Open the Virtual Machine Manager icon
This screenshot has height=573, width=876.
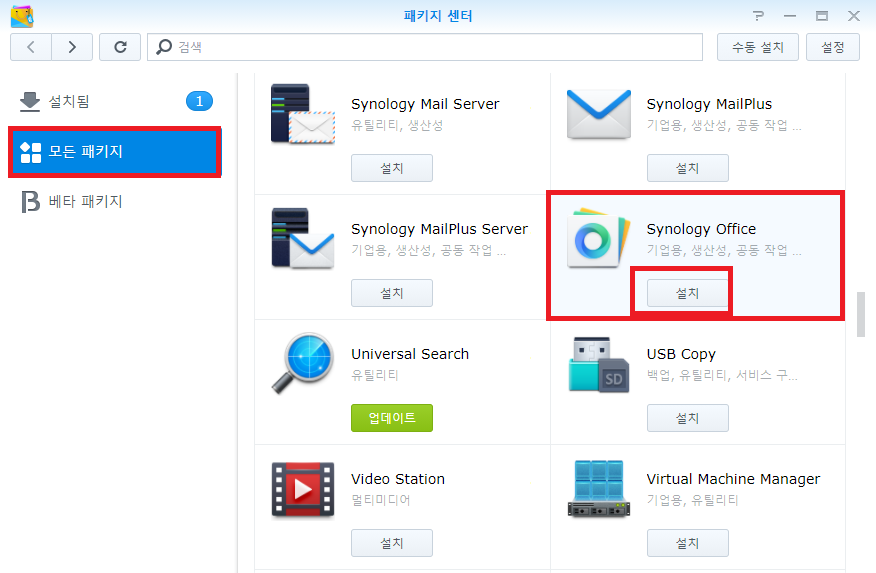click(x=598, y=489)
